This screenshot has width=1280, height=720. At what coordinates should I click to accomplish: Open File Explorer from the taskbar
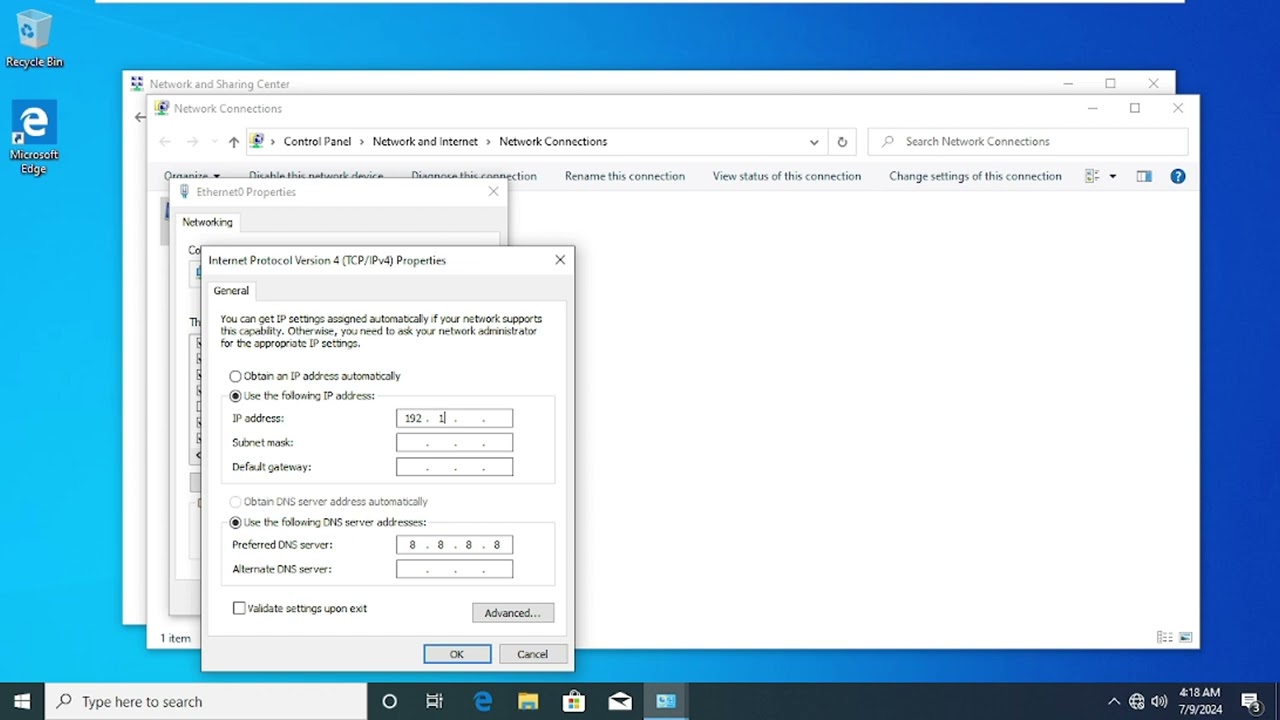tap(528, 701)
